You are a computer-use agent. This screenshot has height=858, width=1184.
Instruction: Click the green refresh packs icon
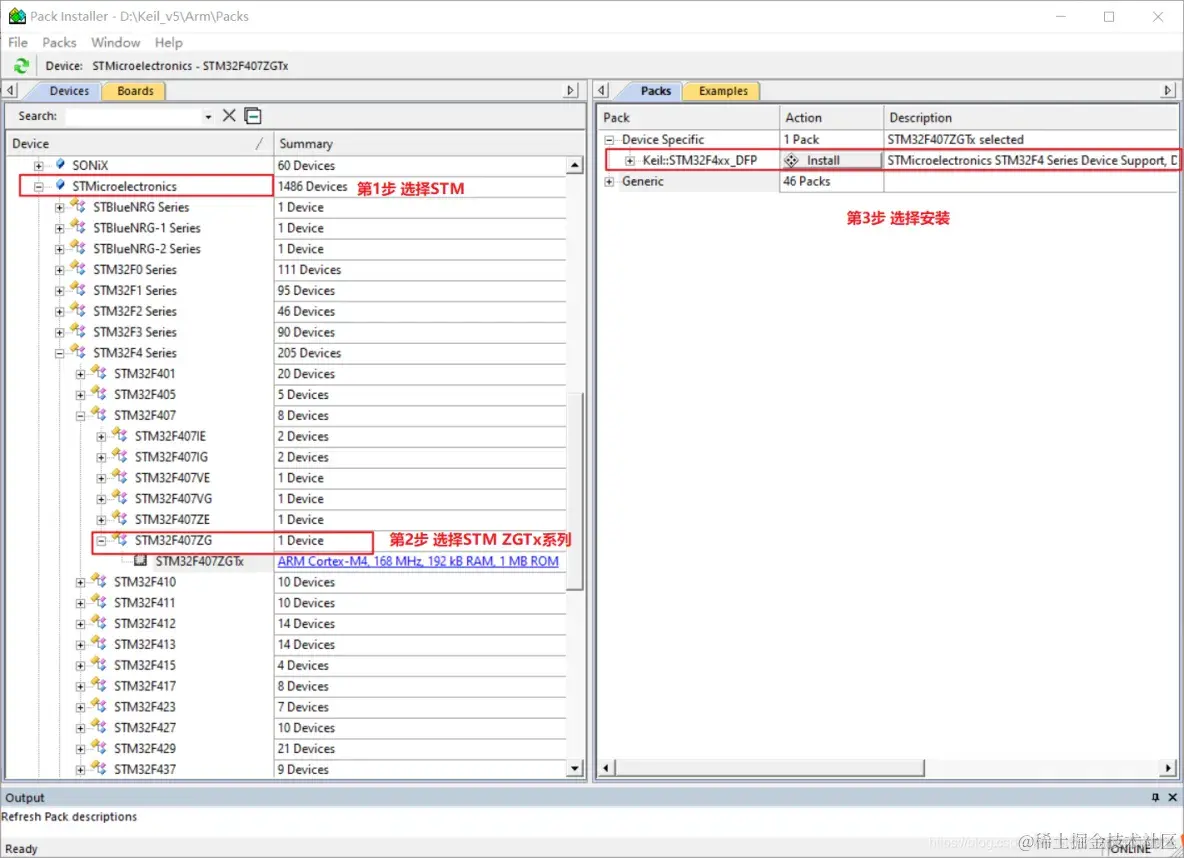(x=21, y=66)
